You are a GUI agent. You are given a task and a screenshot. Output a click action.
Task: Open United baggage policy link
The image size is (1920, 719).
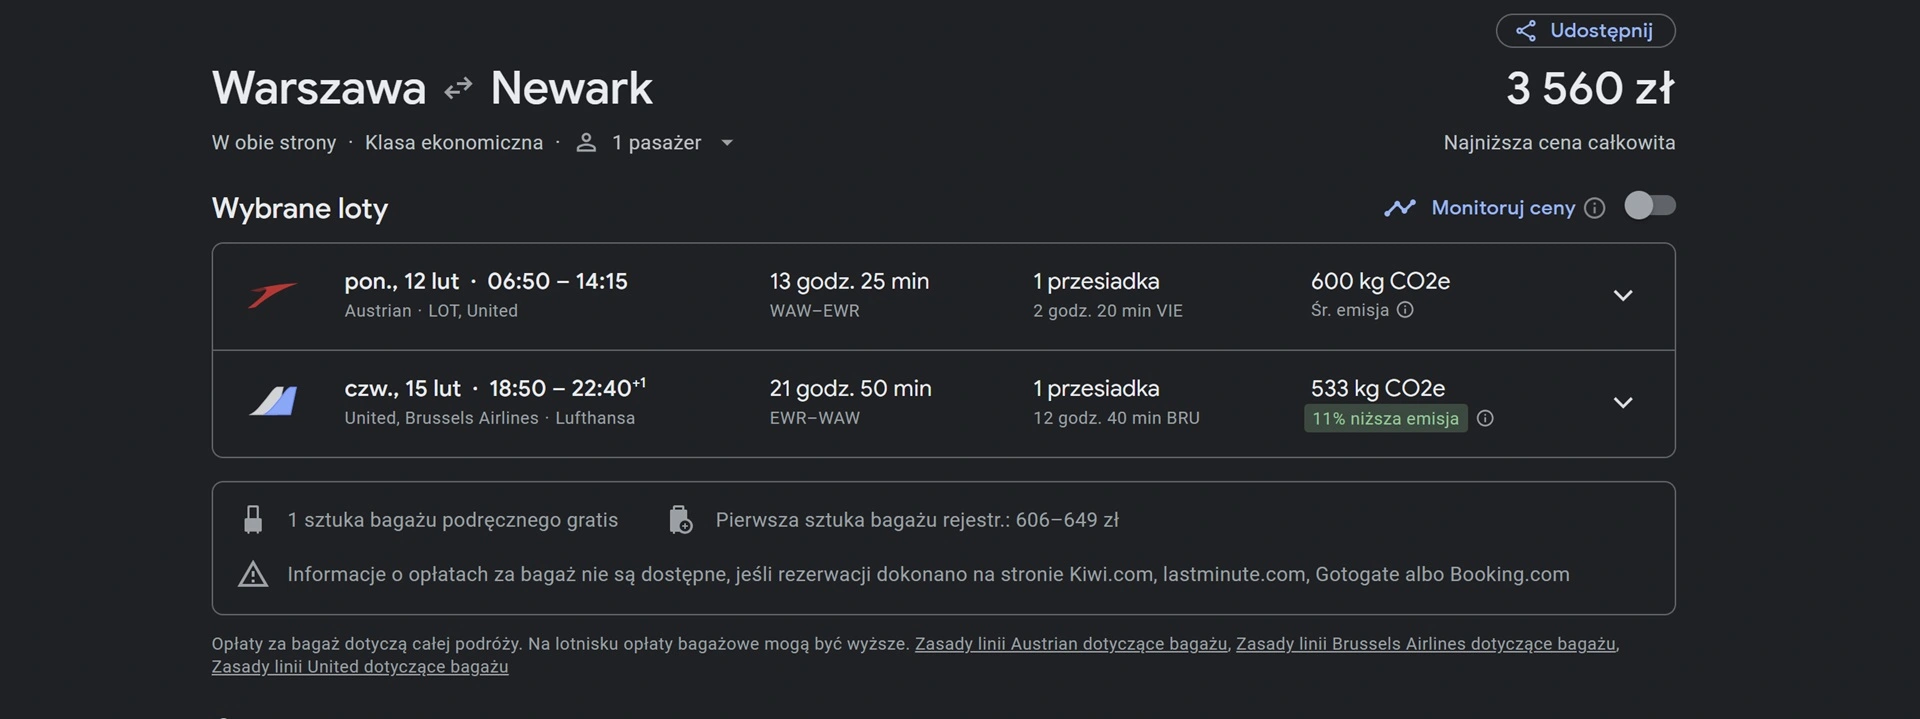click(360, 667)
